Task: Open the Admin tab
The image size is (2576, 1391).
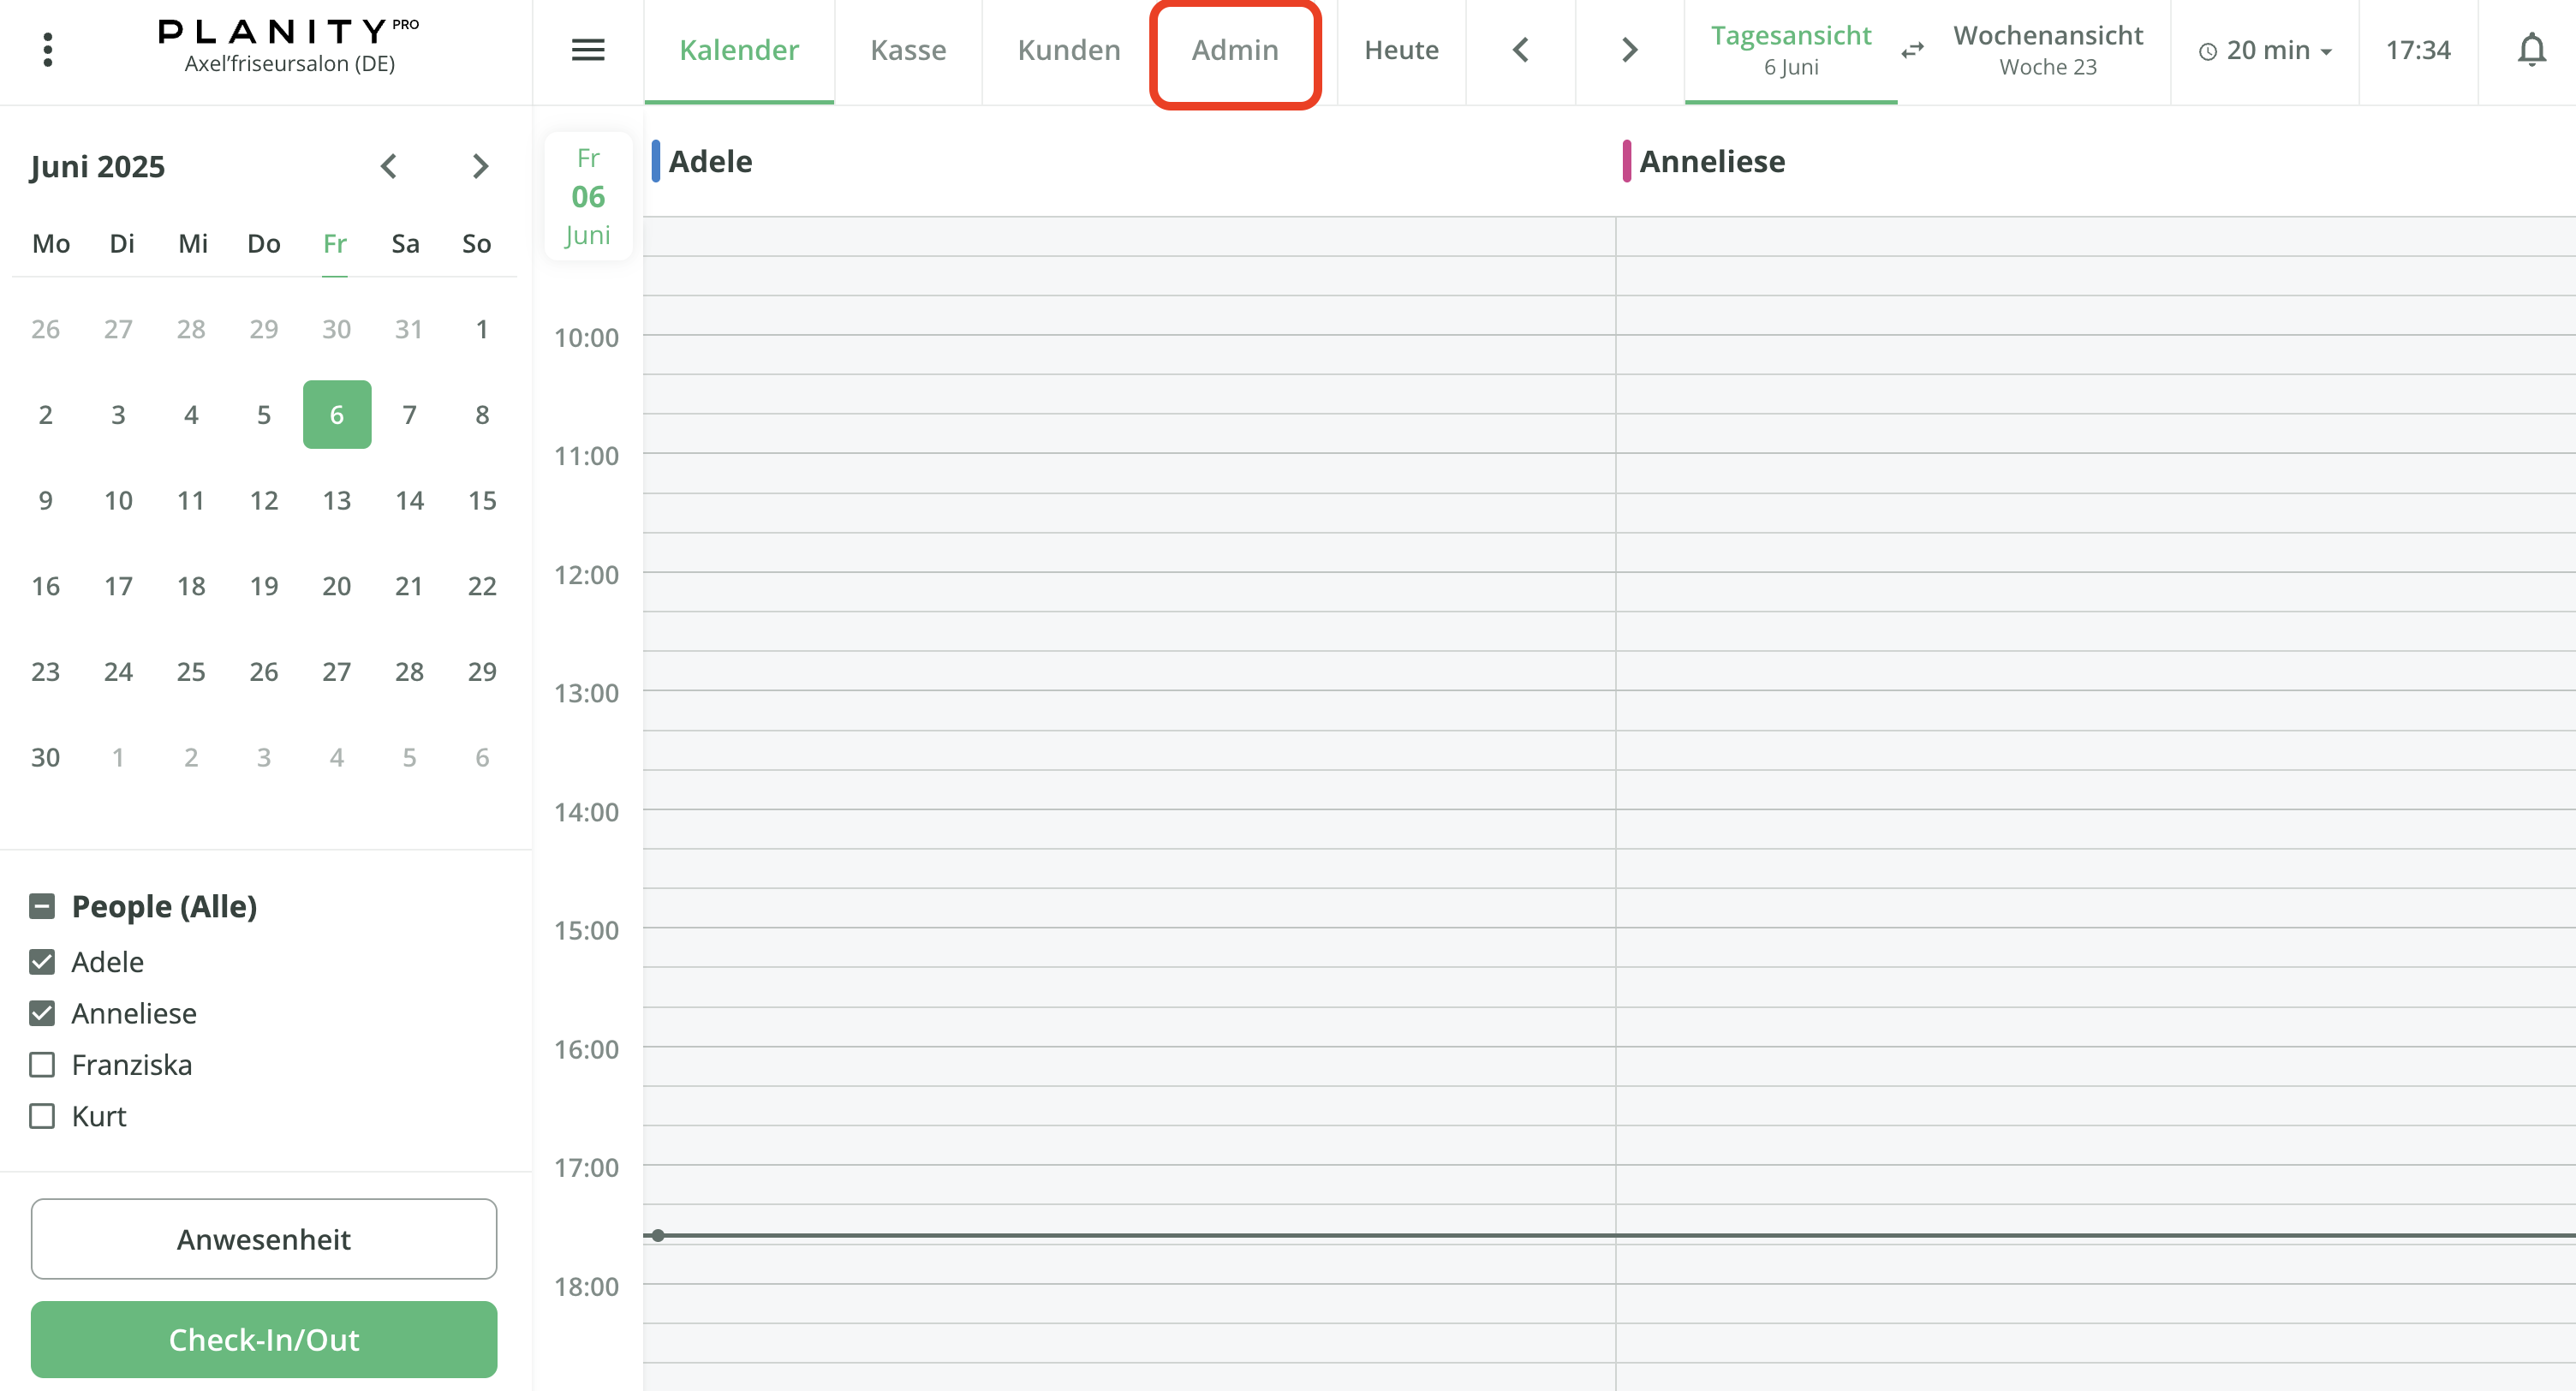Action: pyautogui.click(x=1235, y=49)
